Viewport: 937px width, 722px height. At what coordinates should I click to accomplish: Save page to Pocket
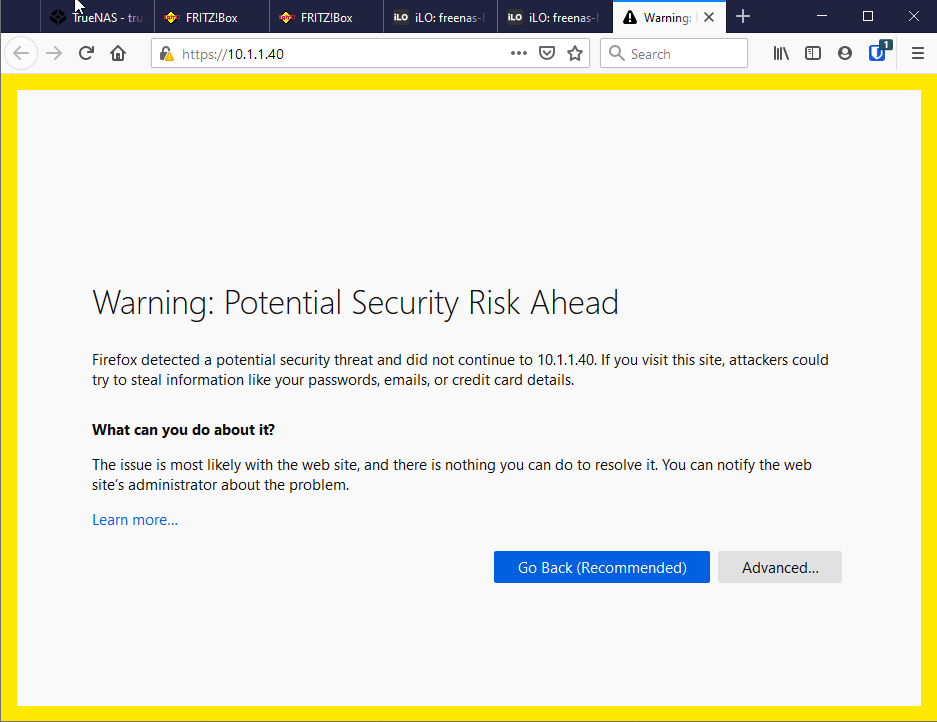547,54
